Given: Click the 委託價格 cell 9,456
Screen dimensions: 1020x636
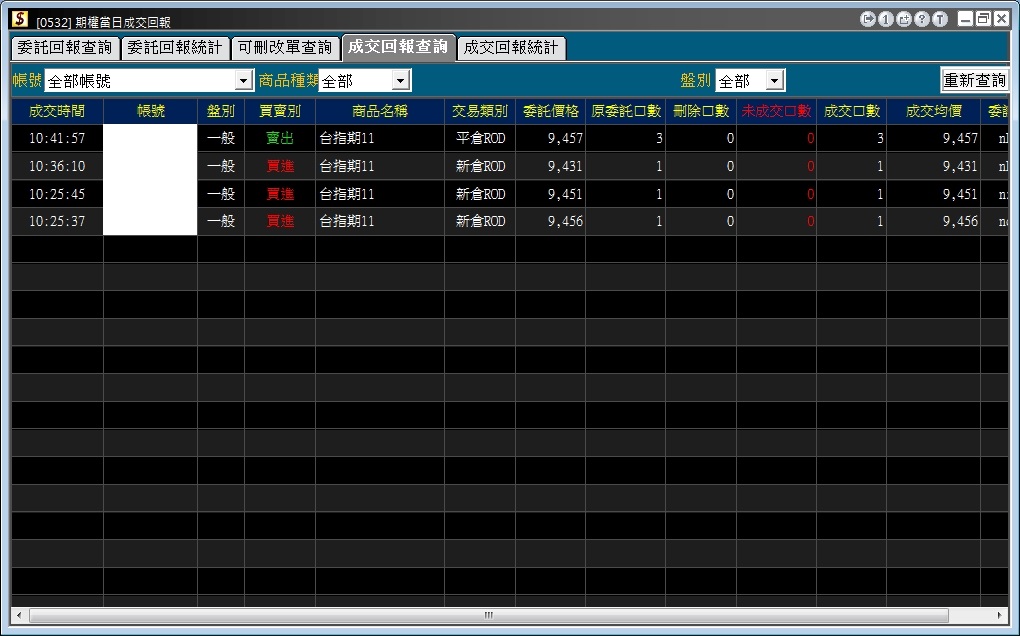Looking at the screenshot, I should 551,221.
